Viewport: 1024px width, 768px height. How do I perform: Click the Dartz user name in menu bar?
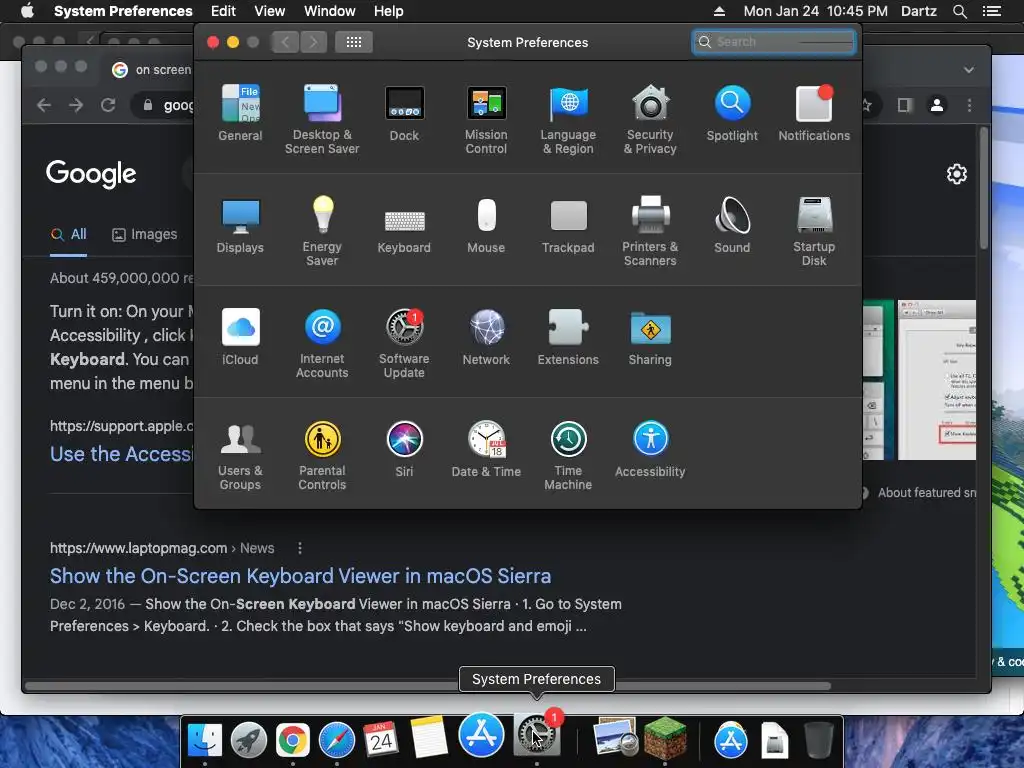918,11
